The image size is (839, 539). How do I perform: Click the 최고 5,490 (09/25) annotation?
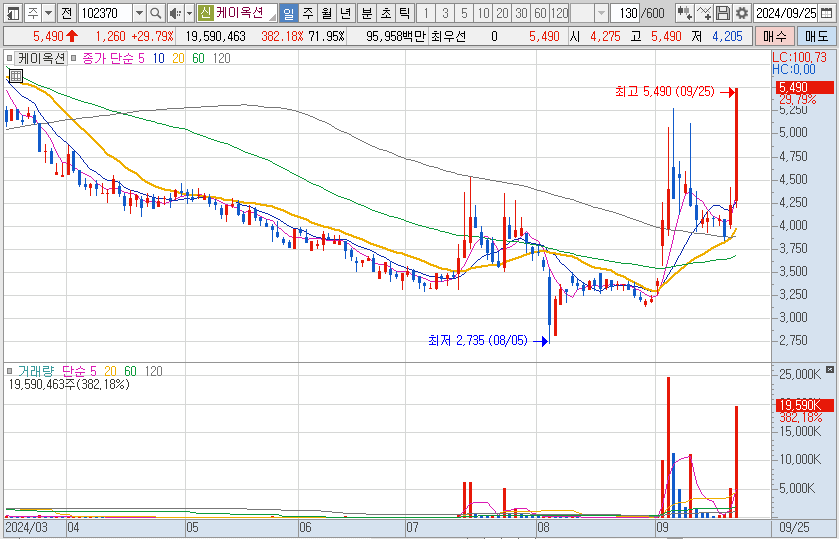click(x=665, y=92)
